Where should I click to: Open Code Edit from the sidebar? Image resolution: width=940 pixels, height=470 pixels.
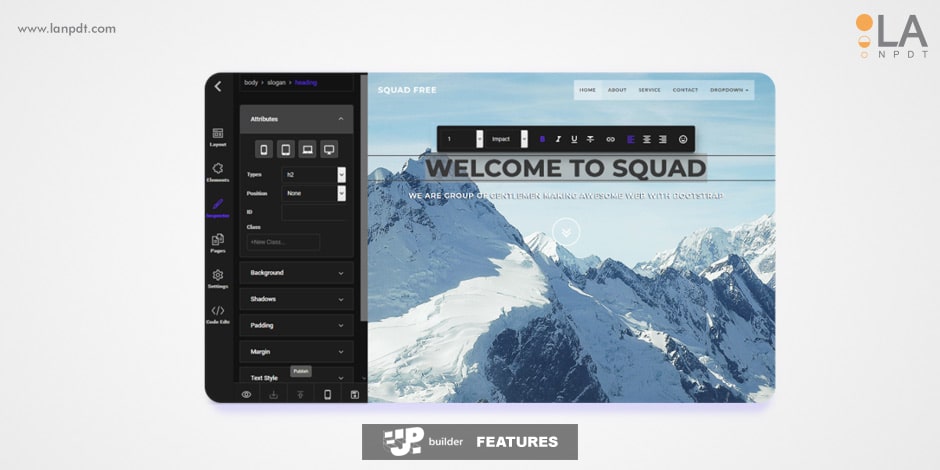218,314
